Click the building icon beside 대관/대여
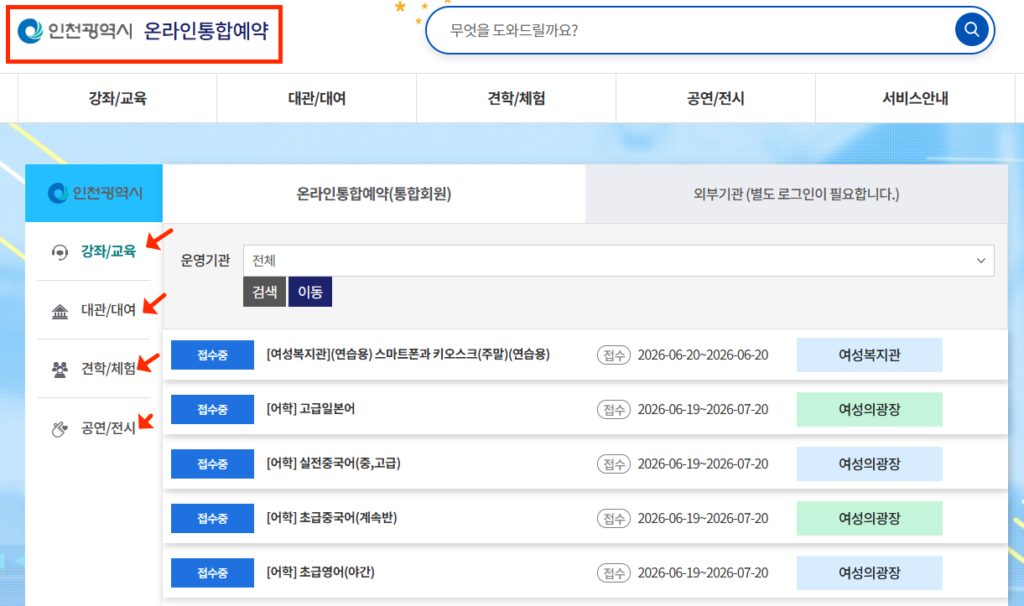1024x606 pixels. coord(59,311)
